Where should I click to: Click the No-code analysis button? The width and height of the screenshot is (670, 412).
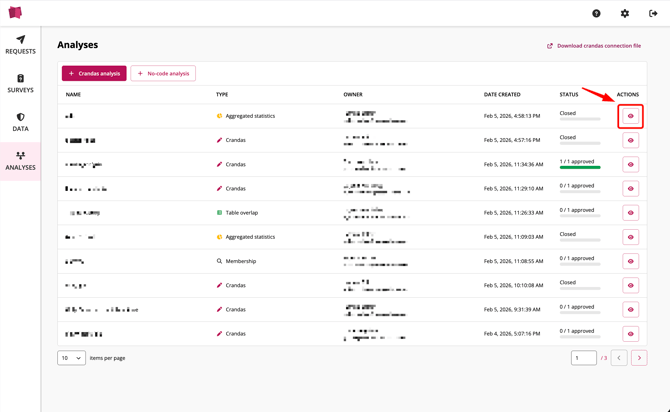click(163, 73)
